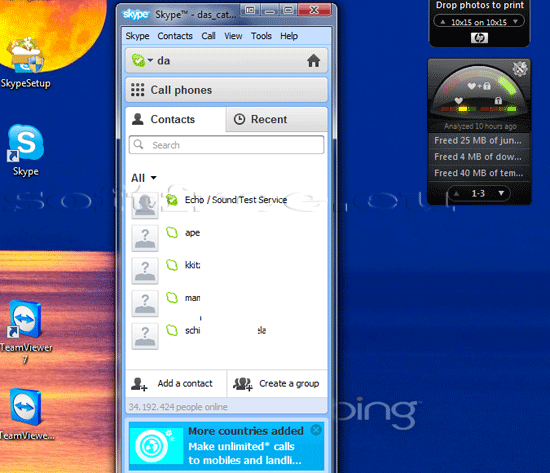Select Echo / Sound Test Service contact
The width and height of the screenshot is (550, 473).
226,204
